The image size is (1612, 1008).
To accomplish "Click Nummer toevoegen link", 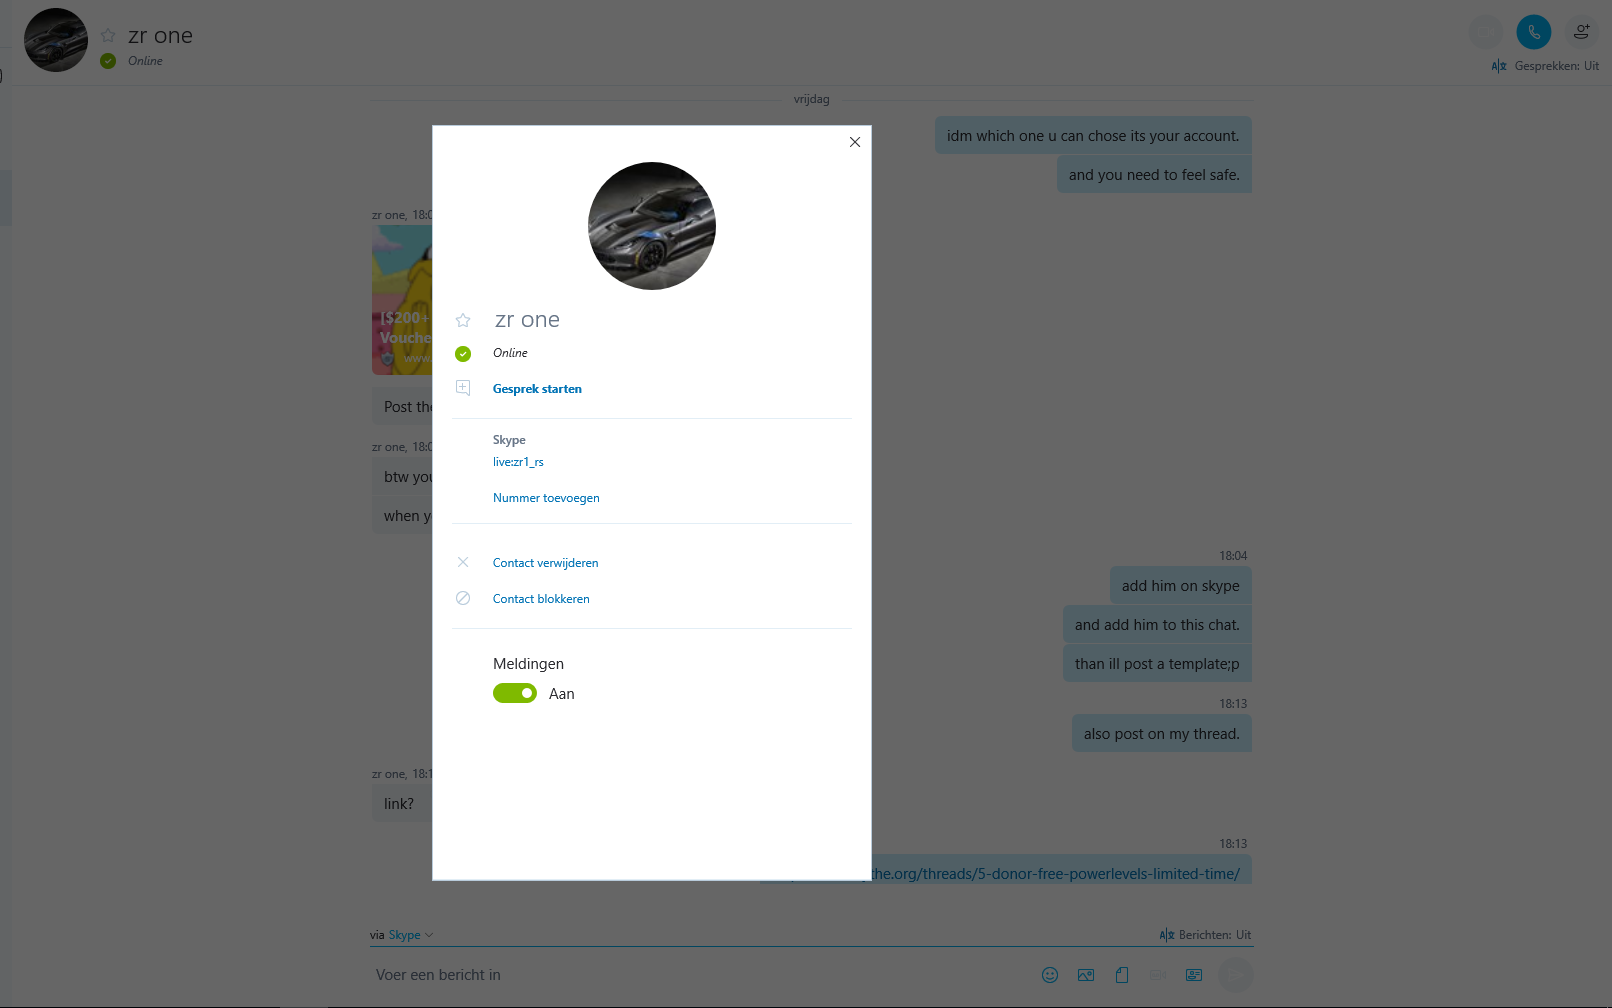I will click(546, 498).
